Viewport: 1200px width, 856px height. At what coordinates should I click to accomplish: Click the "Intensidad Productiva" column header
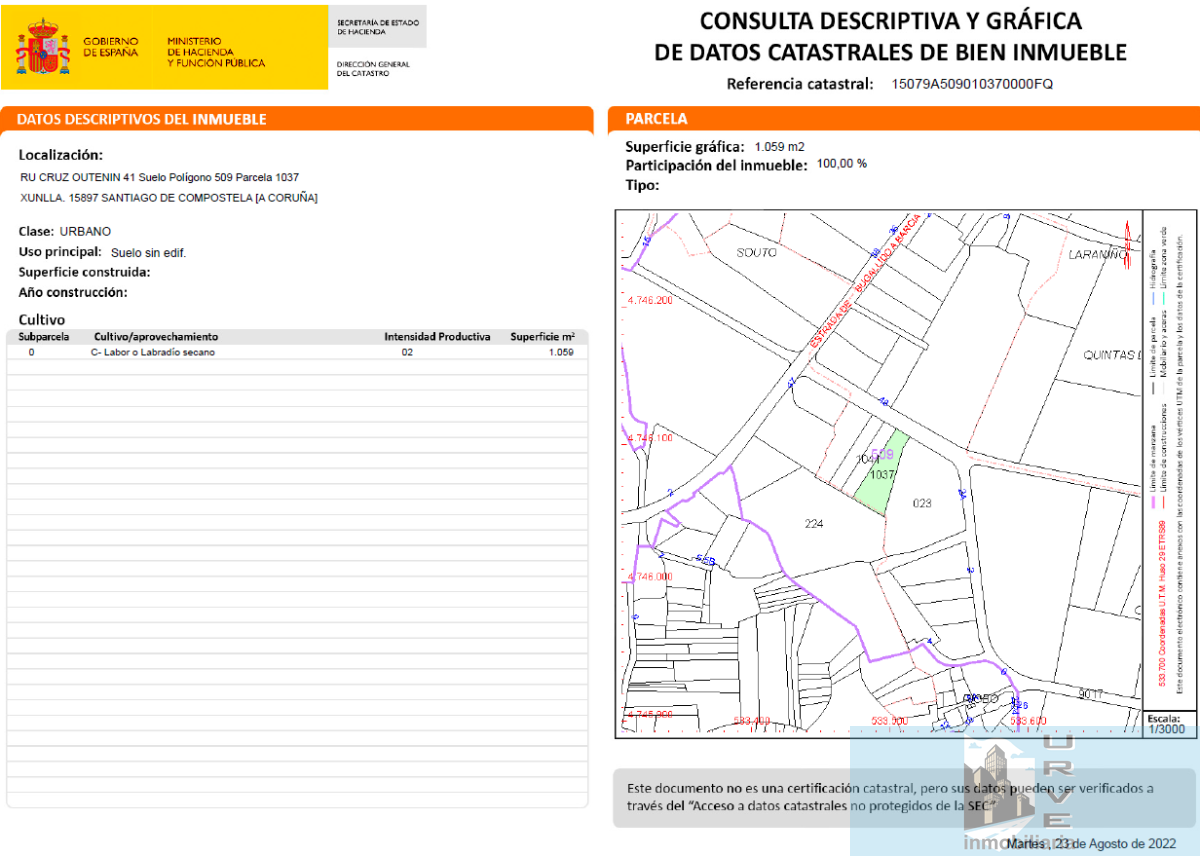(x=437, y=337)
